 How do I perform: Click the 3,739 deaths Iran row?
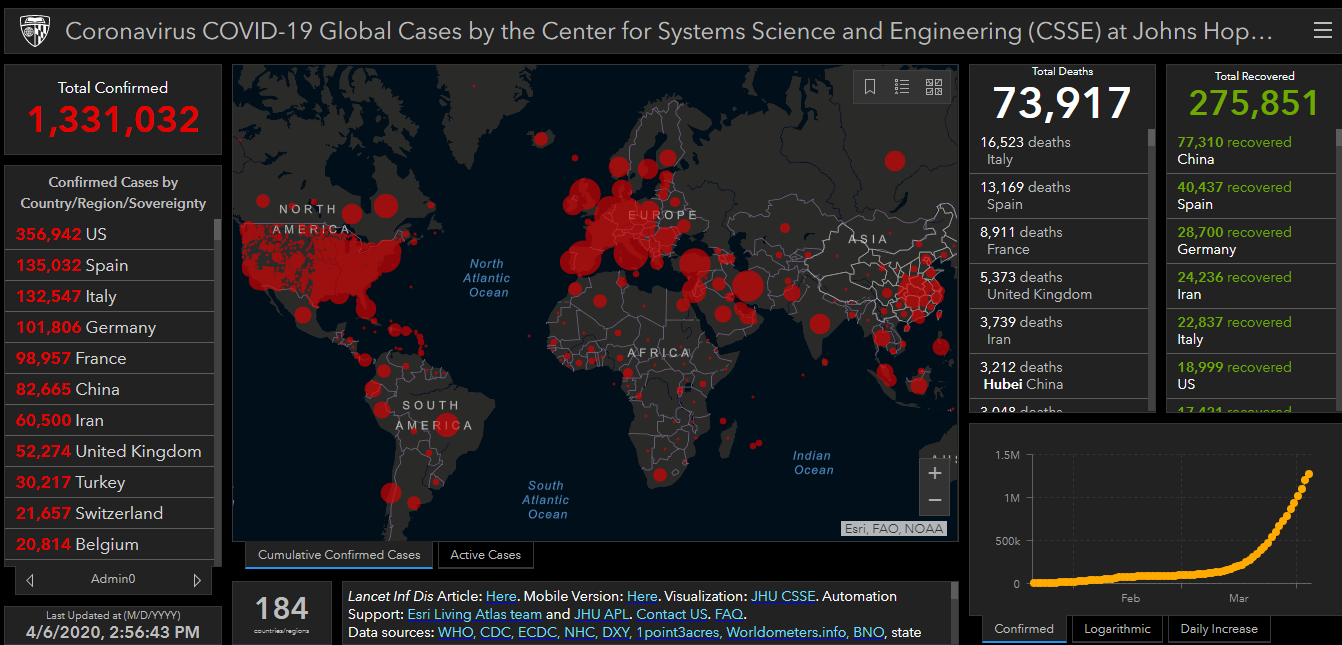(1058, 331)
